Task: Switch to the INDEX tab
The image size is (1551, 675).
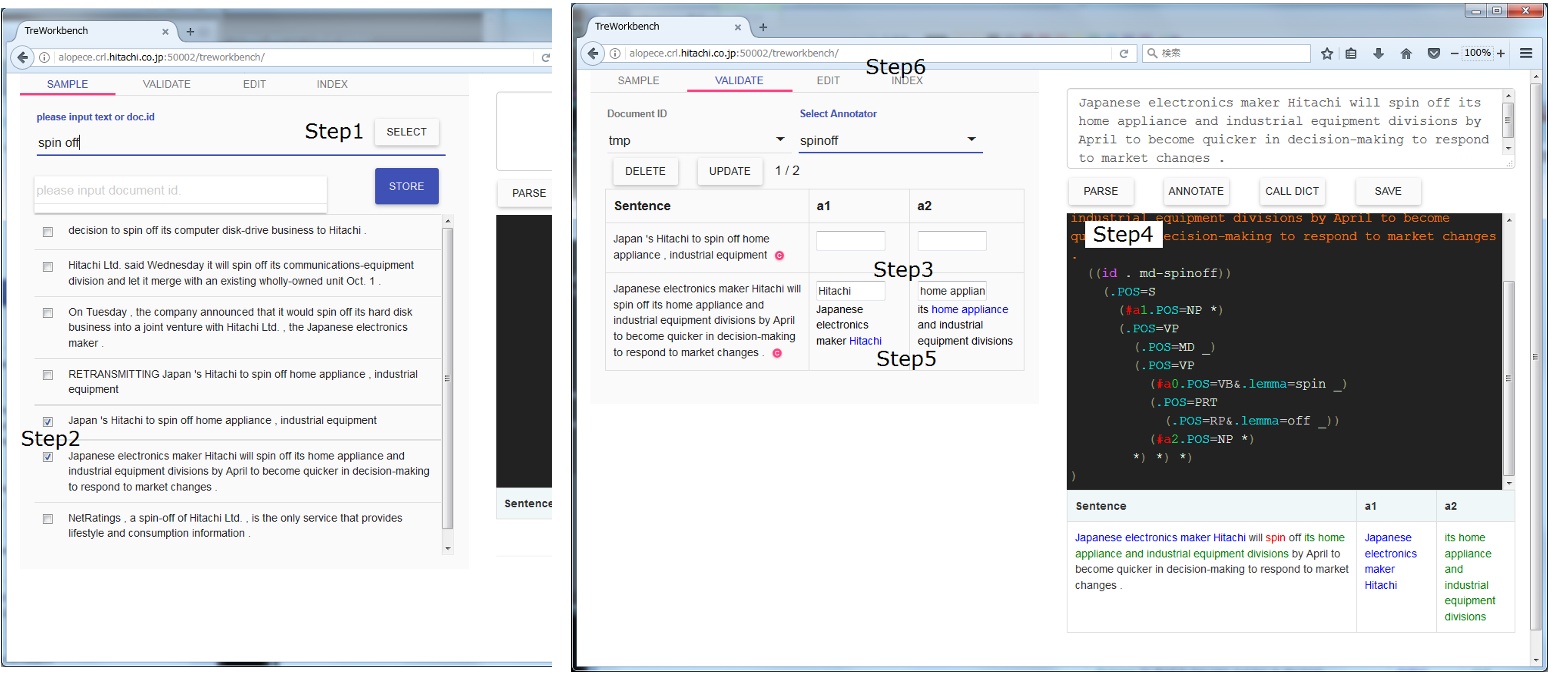Action: click(907, 79)
